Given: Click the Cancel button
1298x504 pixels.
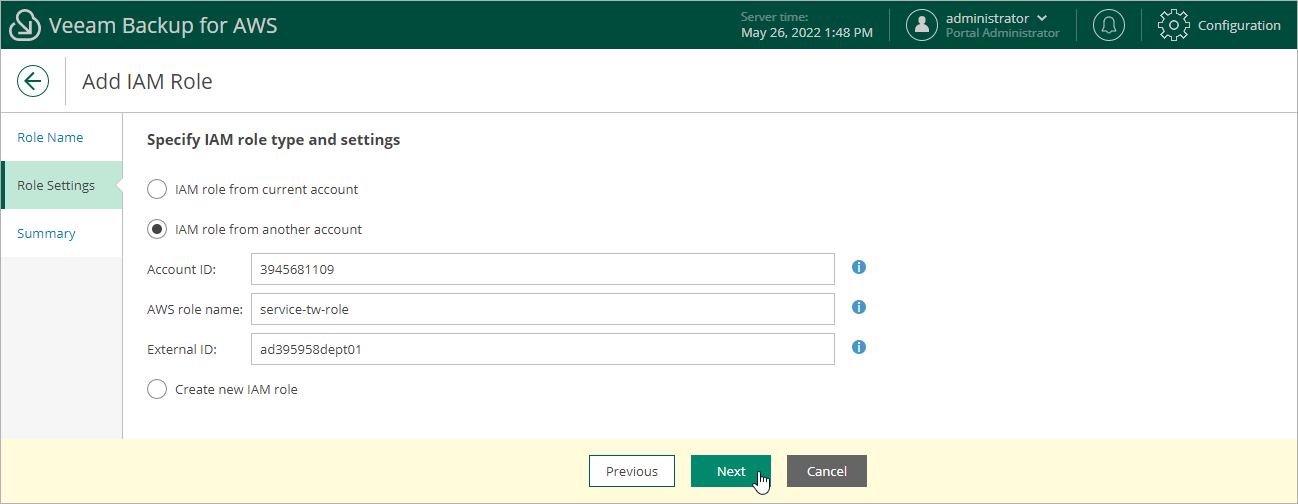Looking at the screenshot, I should [827, 471].
